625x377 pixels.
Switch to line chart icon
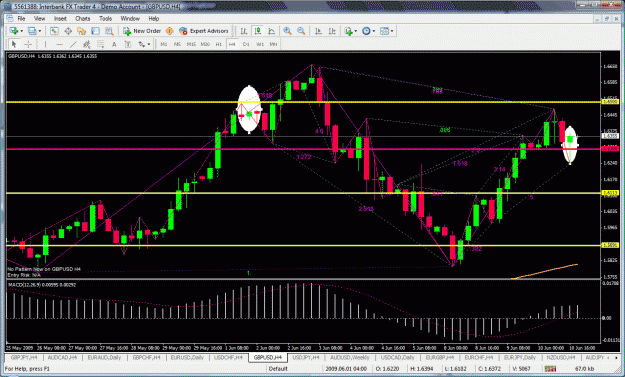[271, 31]
